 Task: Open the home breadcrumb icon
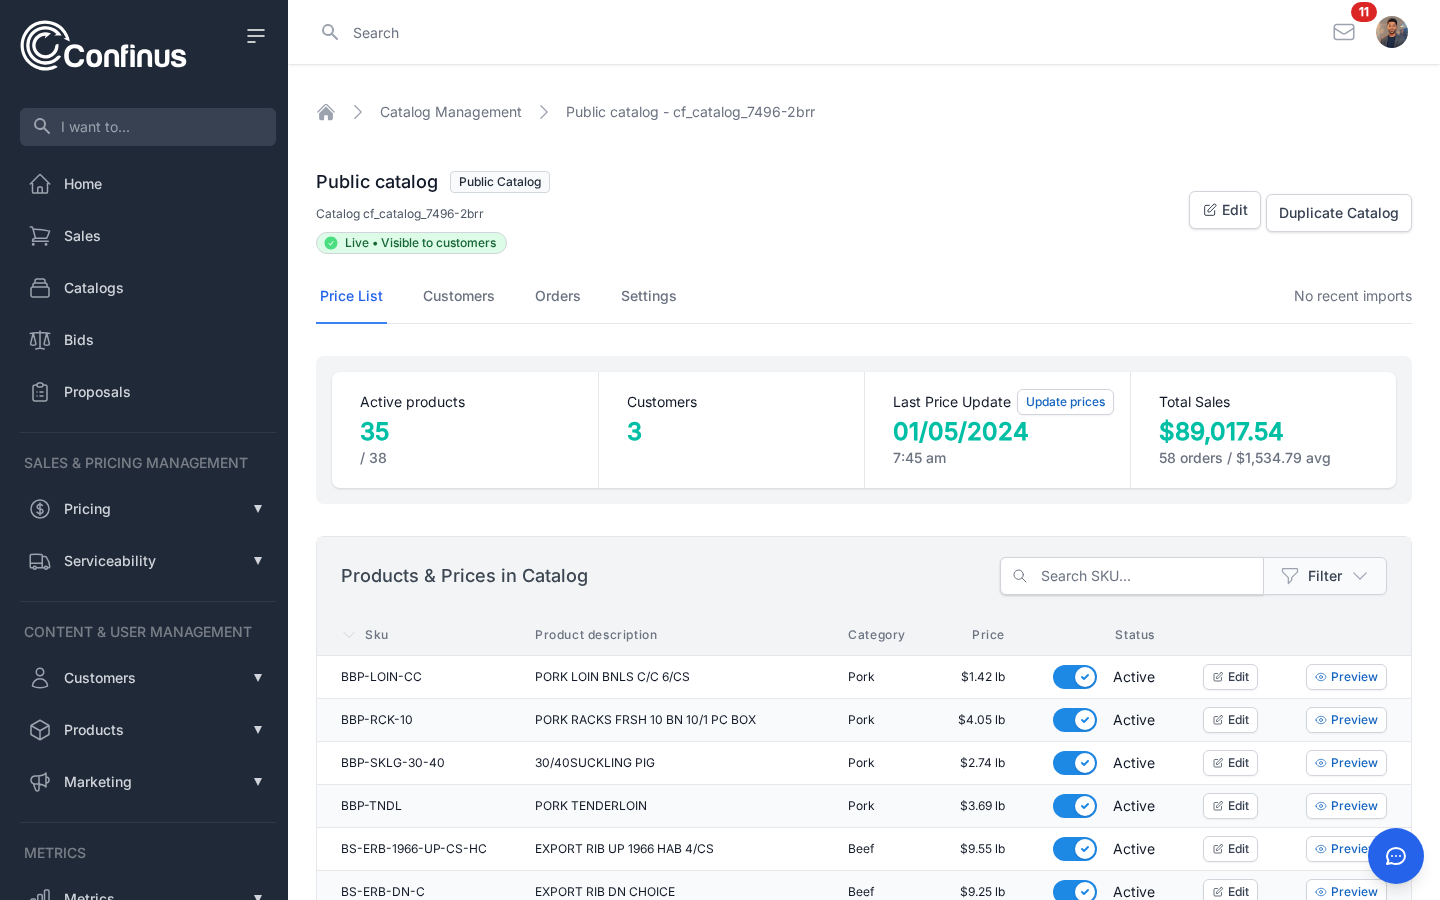click(x=326, y=112)
